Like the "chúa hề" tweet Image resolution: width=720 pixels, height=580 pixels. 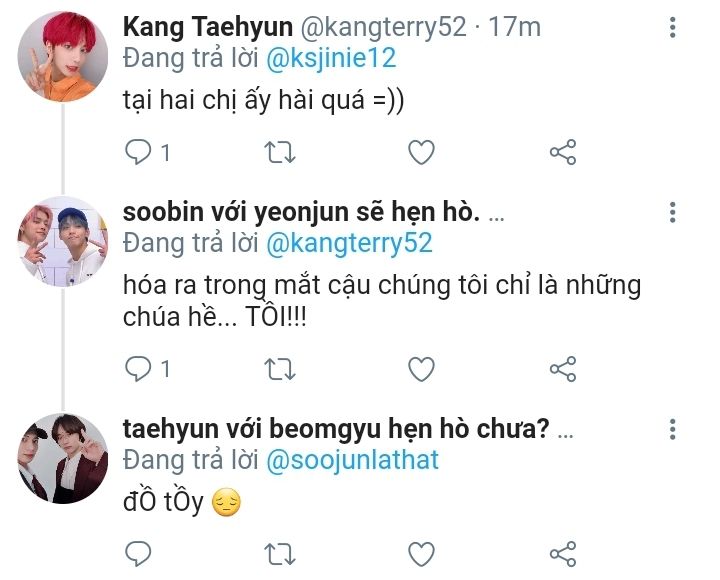(422, 368)
